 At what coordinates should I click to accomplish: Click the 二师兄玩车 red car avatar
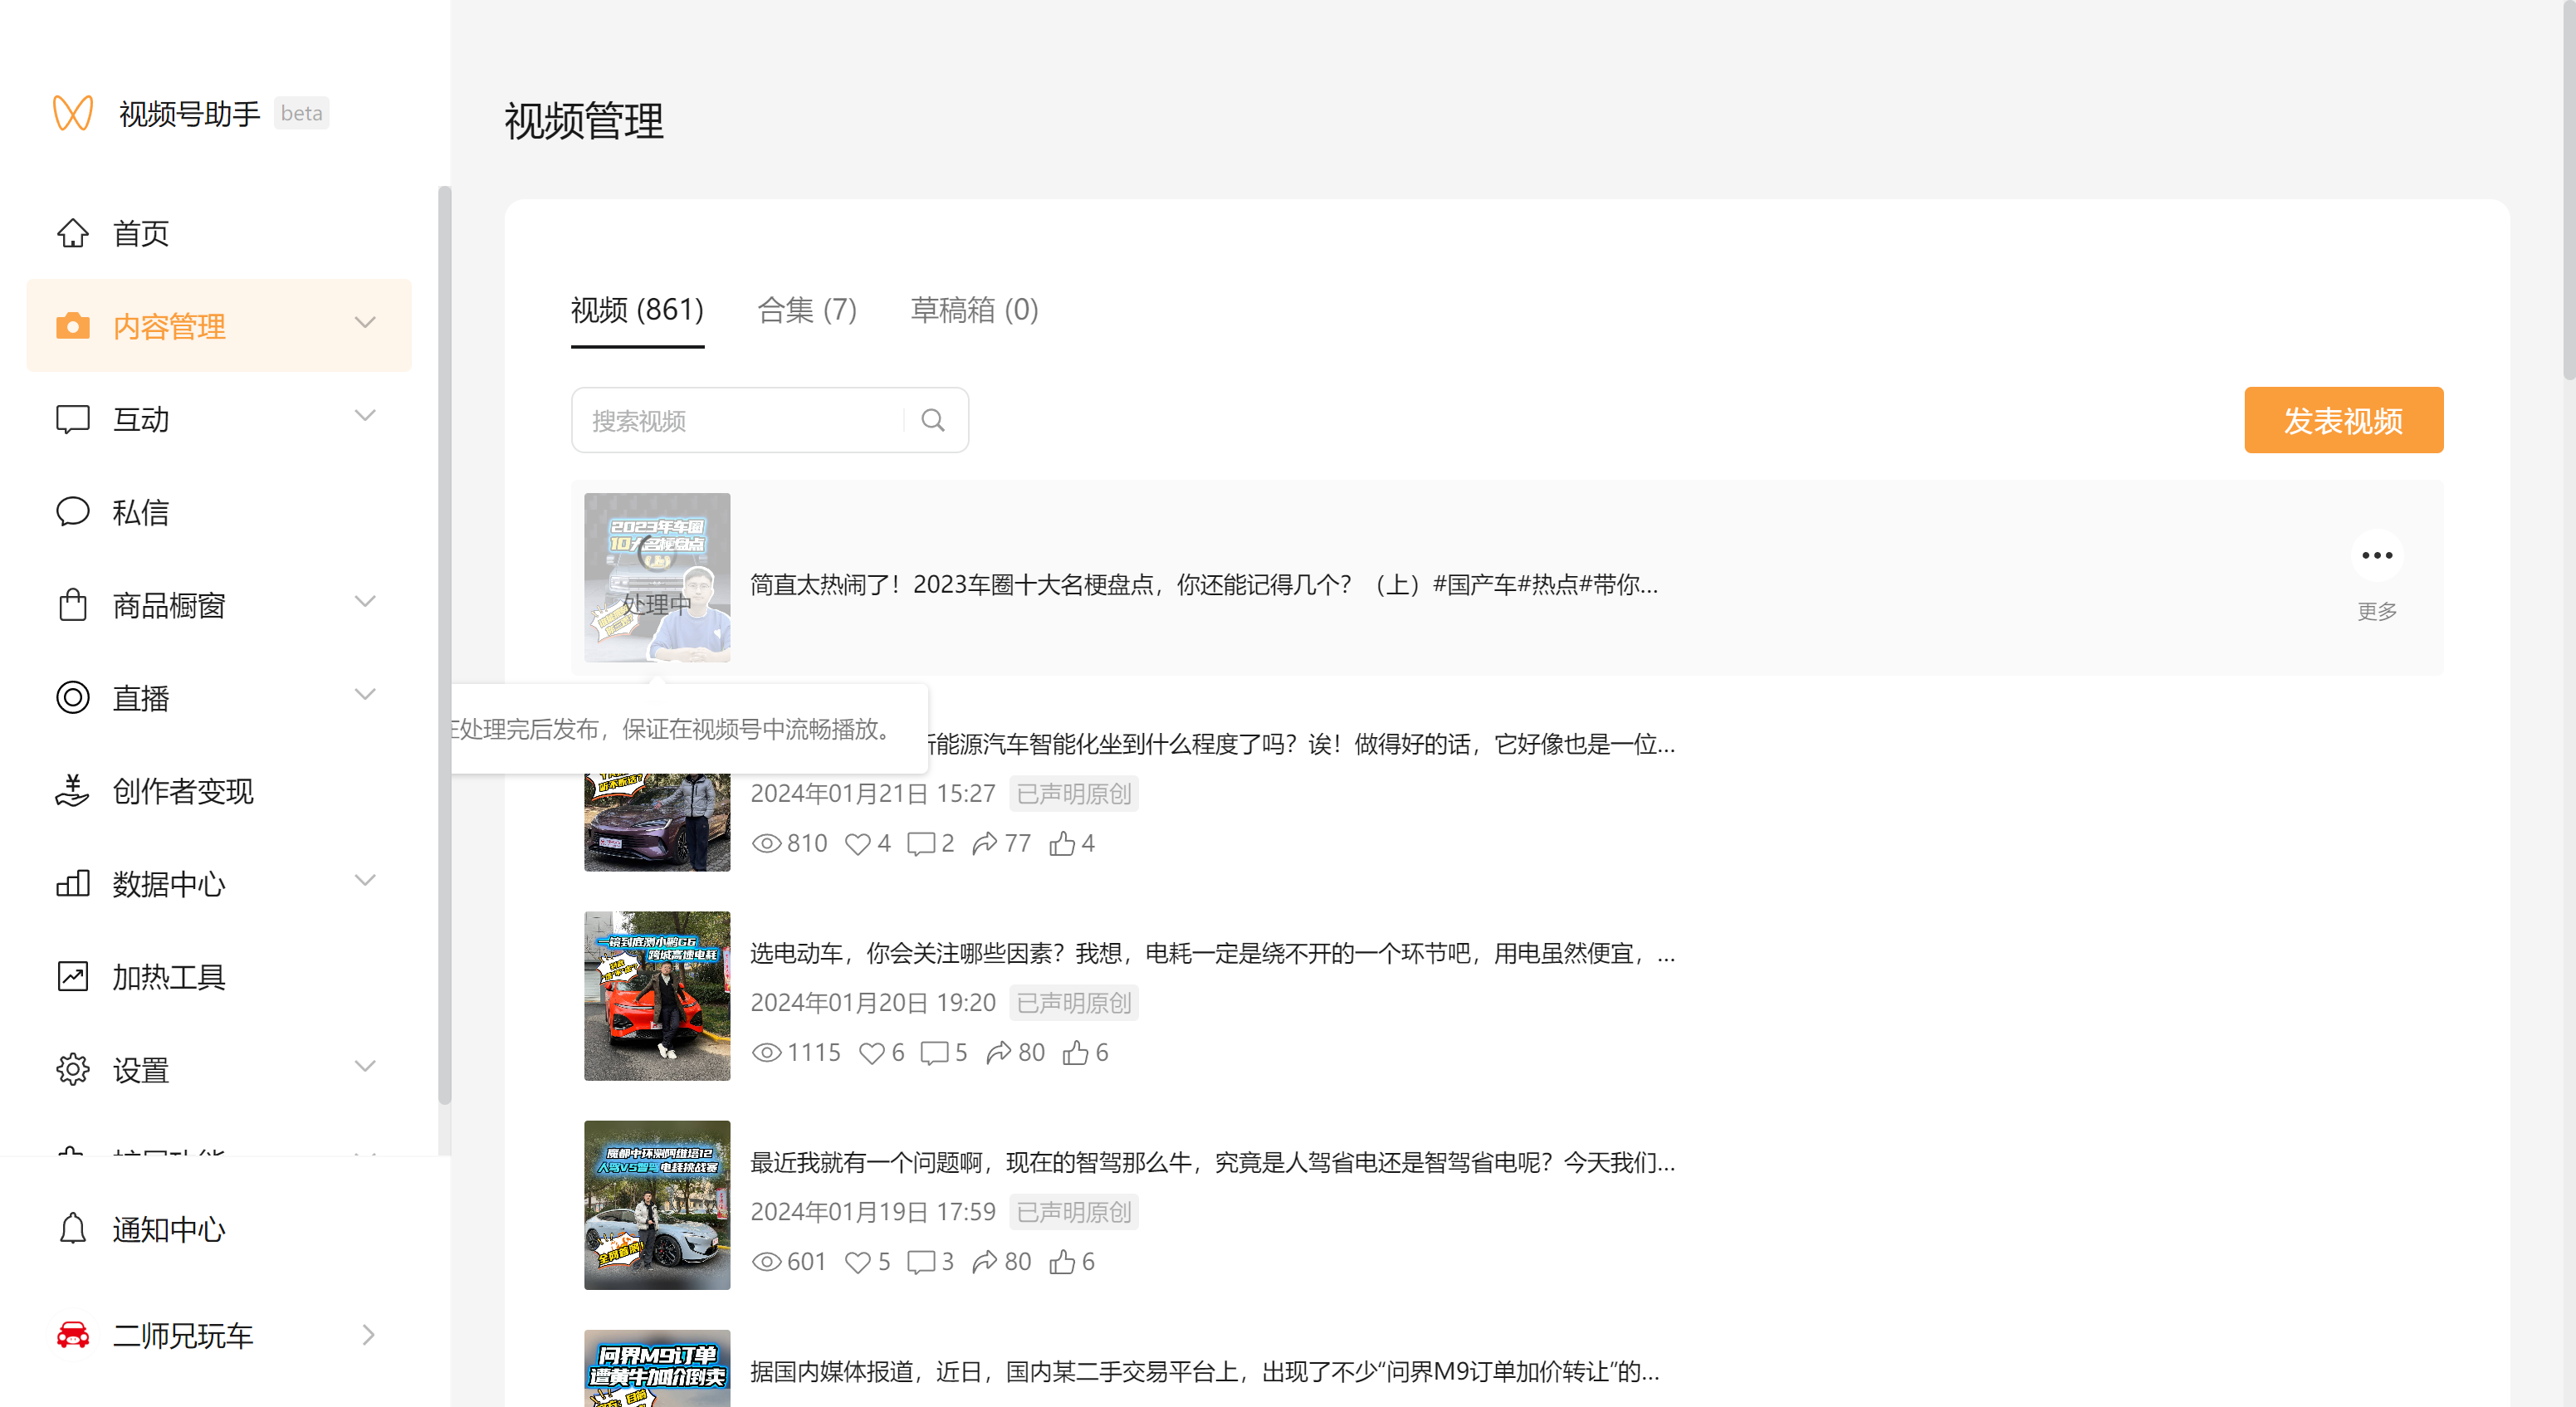(x=72, y=1335)
